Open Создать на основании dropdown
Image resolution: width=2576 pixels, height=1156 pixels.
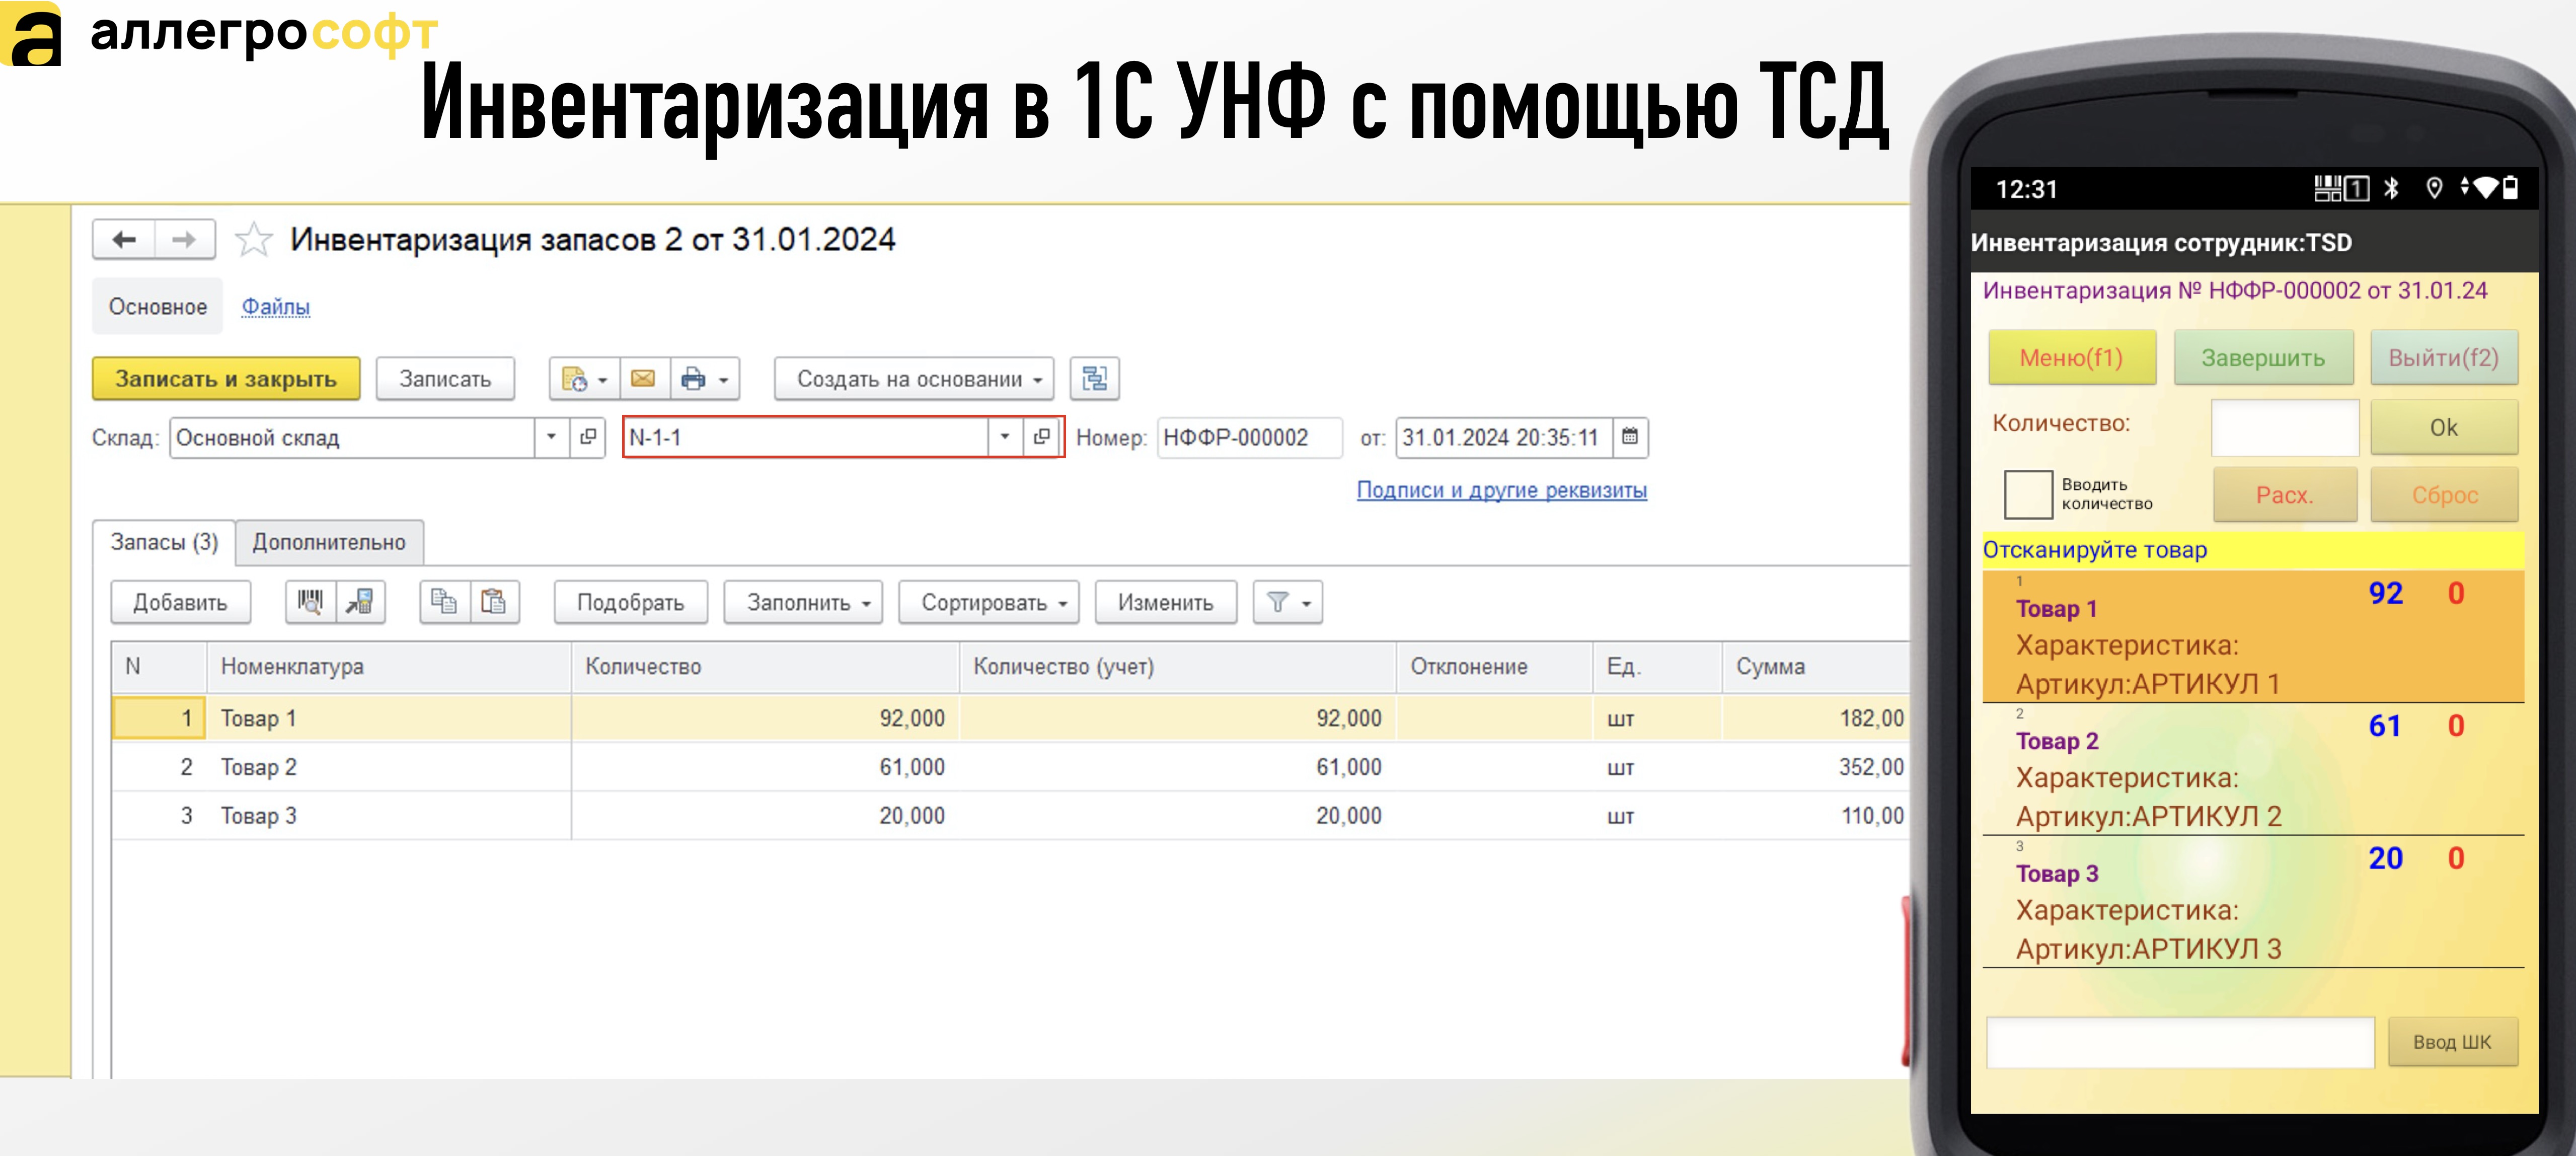(x=914, y=379)
